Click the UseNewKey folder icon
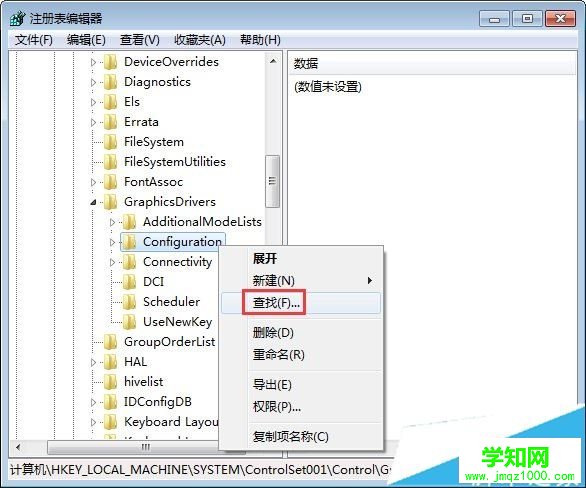 point(130,322)
